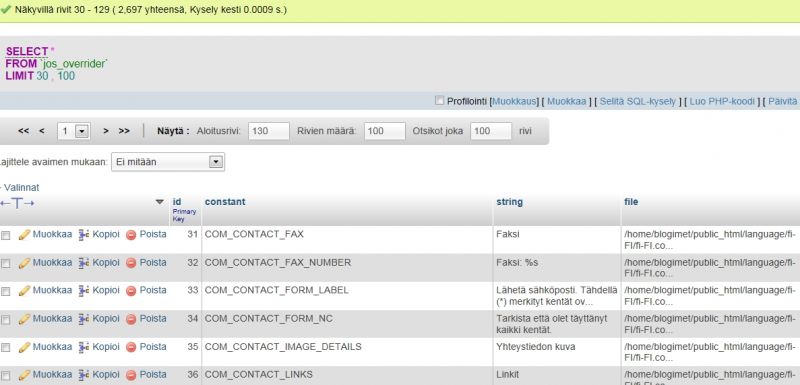This screenshot has width=800, height=385.
Task: Click the Otsikot joka headers field
Action: pos(491,131)
